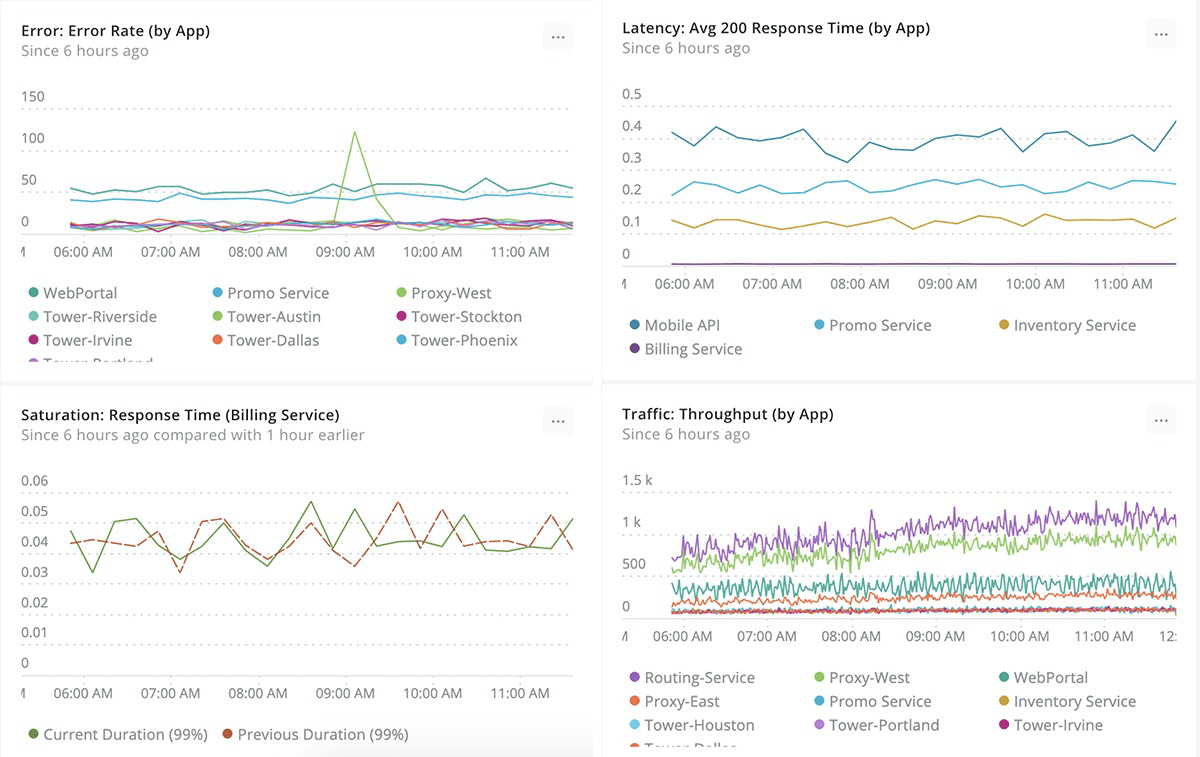Click 'Since 6 hours ago' under Traffic title
This screenshot has height=757, width=1200.
pos(686,434)
